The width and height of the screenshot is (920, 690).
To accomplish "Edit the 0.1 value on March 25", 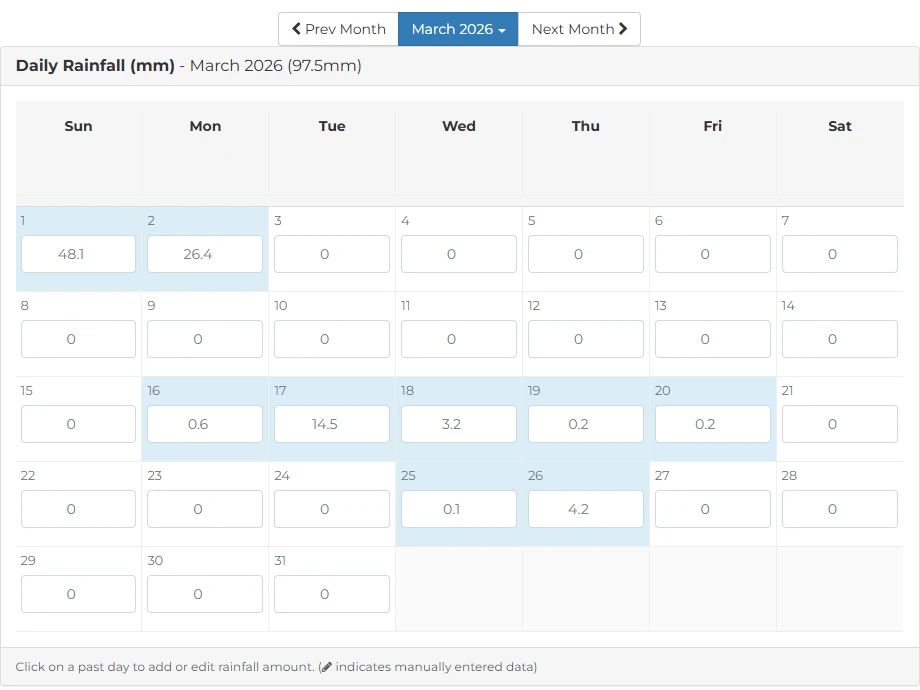I will coord(459,509).
